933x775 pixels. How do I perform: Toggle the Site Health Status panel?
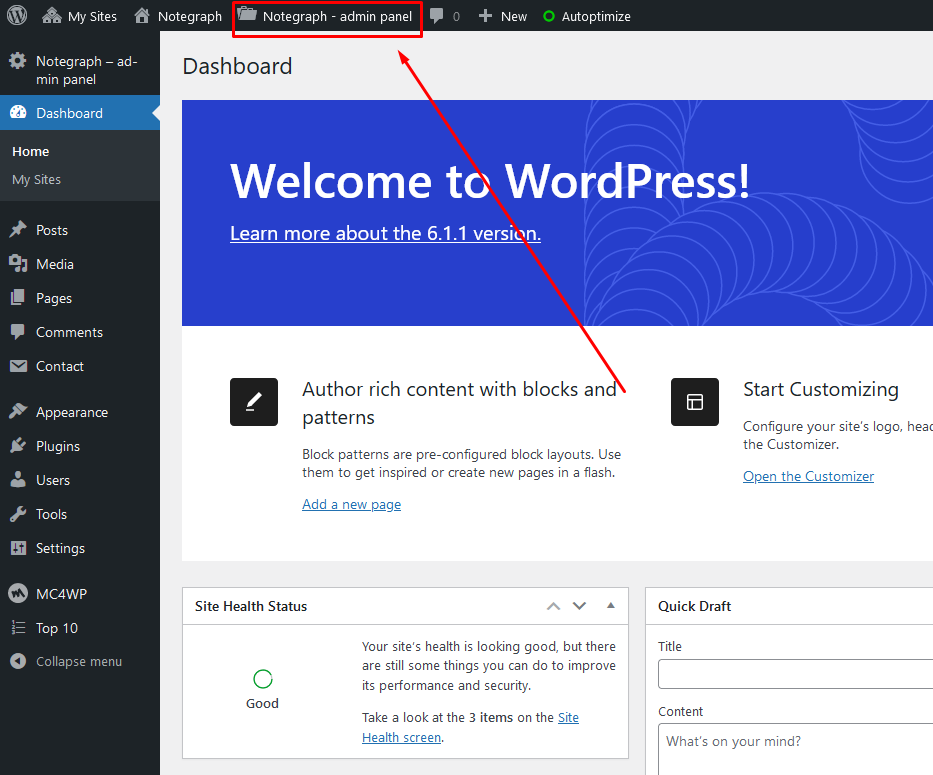pos(610,606)
